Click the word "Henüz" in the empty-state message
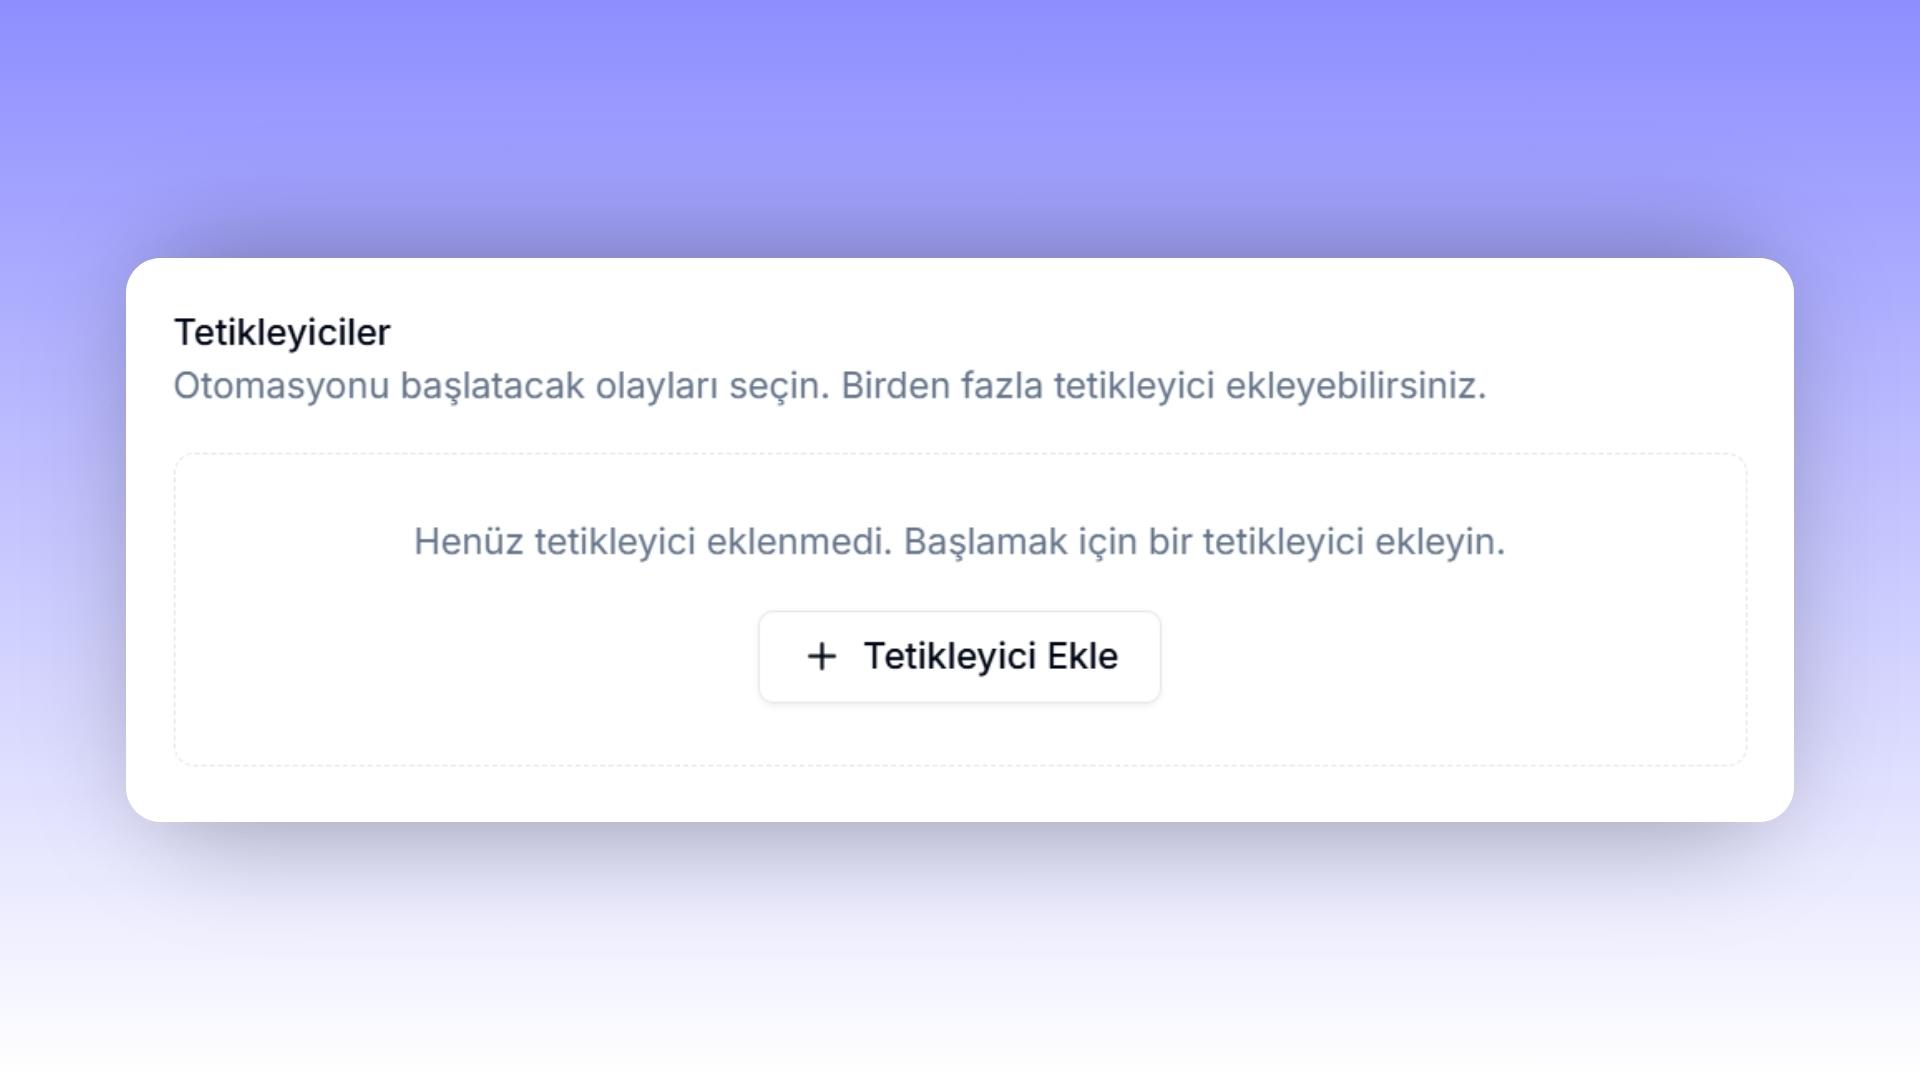The width and height of the screenshot is (1920, 1080). (x=468, y=542)
